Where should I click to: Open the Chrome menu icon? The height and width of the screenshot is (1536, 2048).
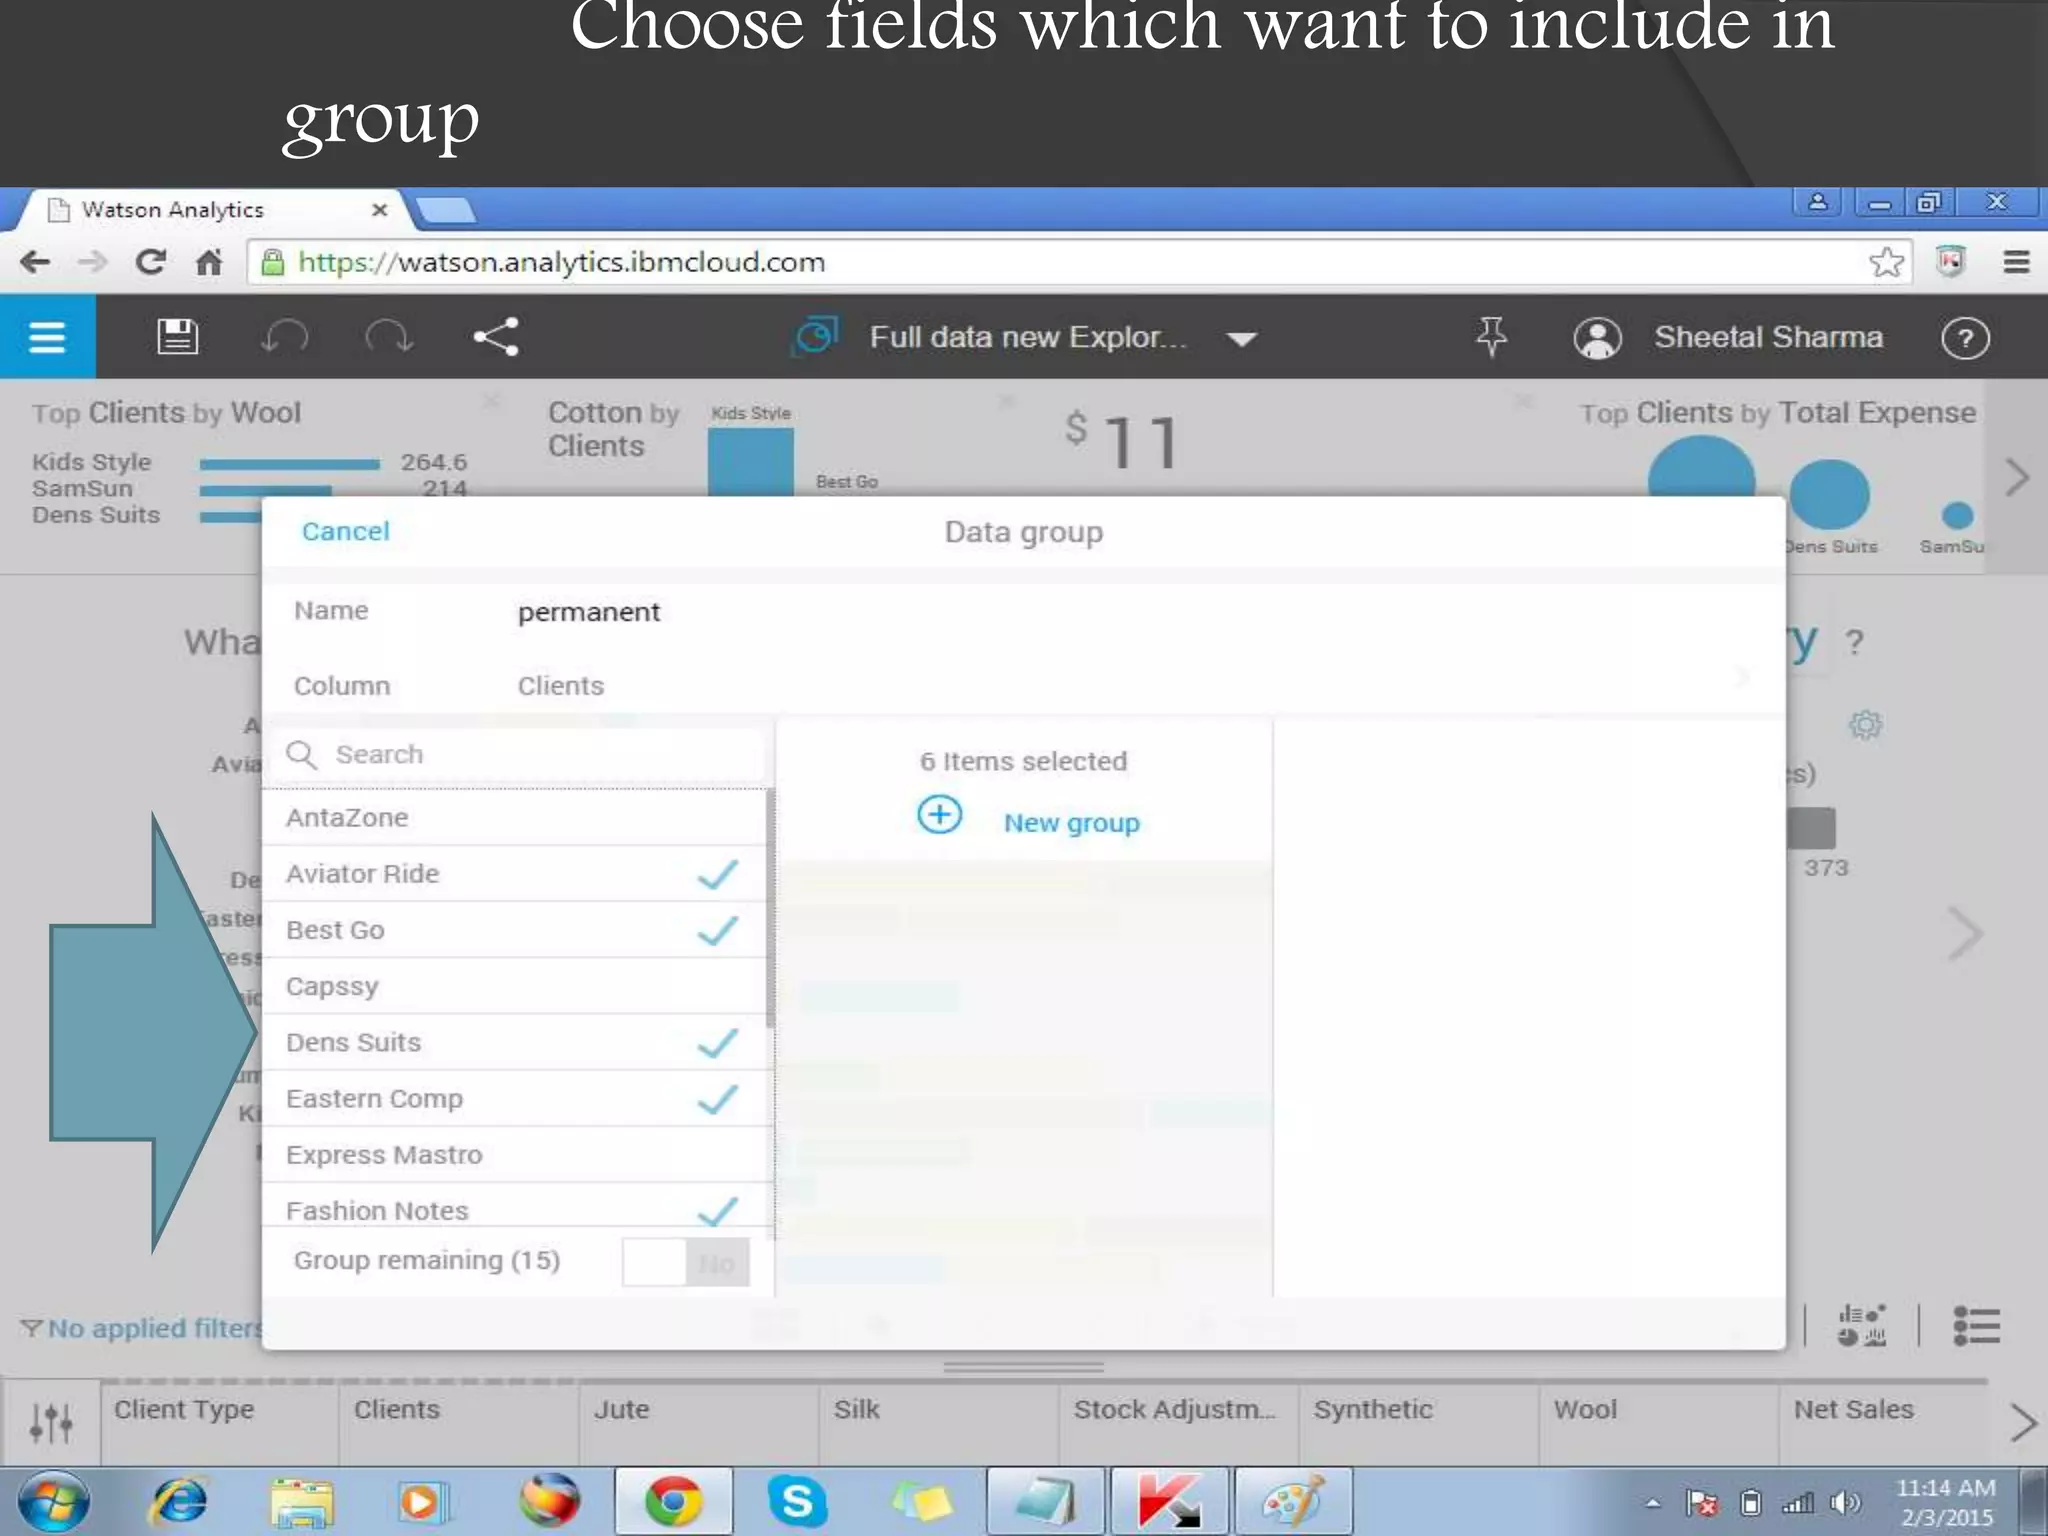click(x=2016, y=262)
